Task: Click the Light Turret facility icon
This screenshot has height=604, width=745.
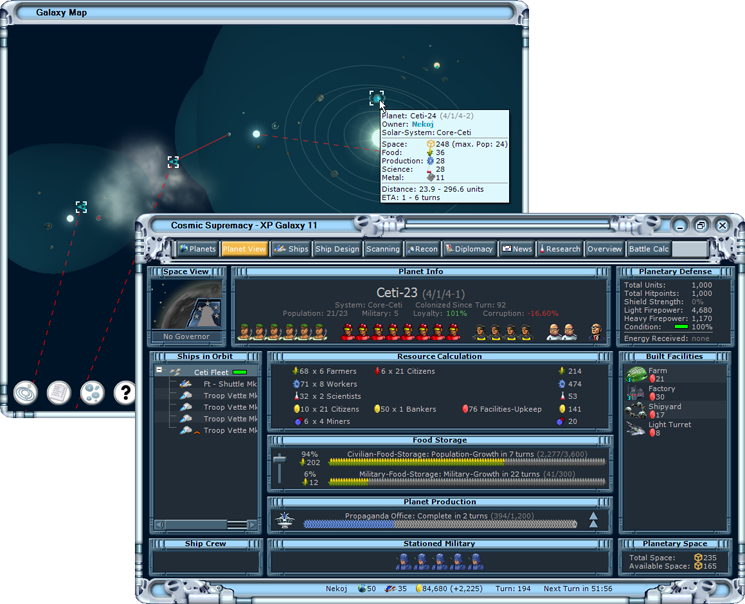Action: pos(636,429)
